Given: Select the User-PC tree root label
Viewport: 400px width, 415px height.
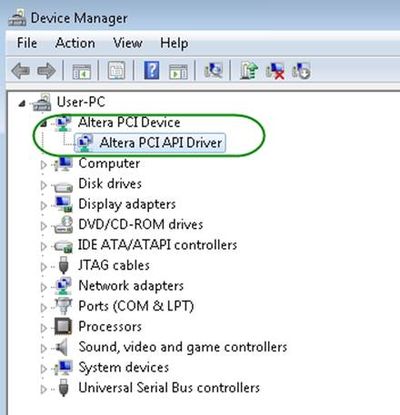Looking at the screenshot, I should [81, 102].
